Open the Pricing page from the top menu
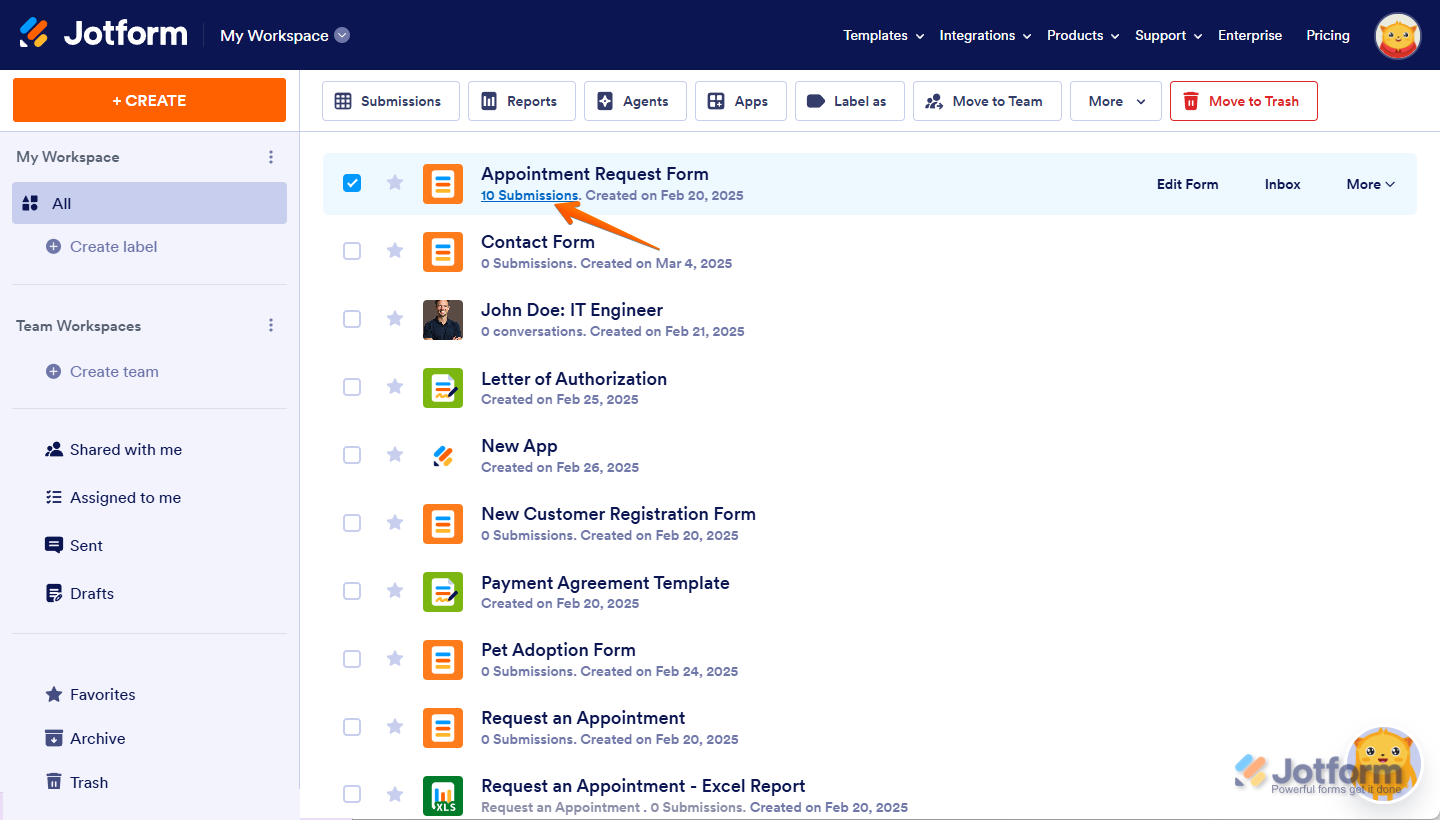Viewport: 1440px width, 820px height. click(1327, 35)
